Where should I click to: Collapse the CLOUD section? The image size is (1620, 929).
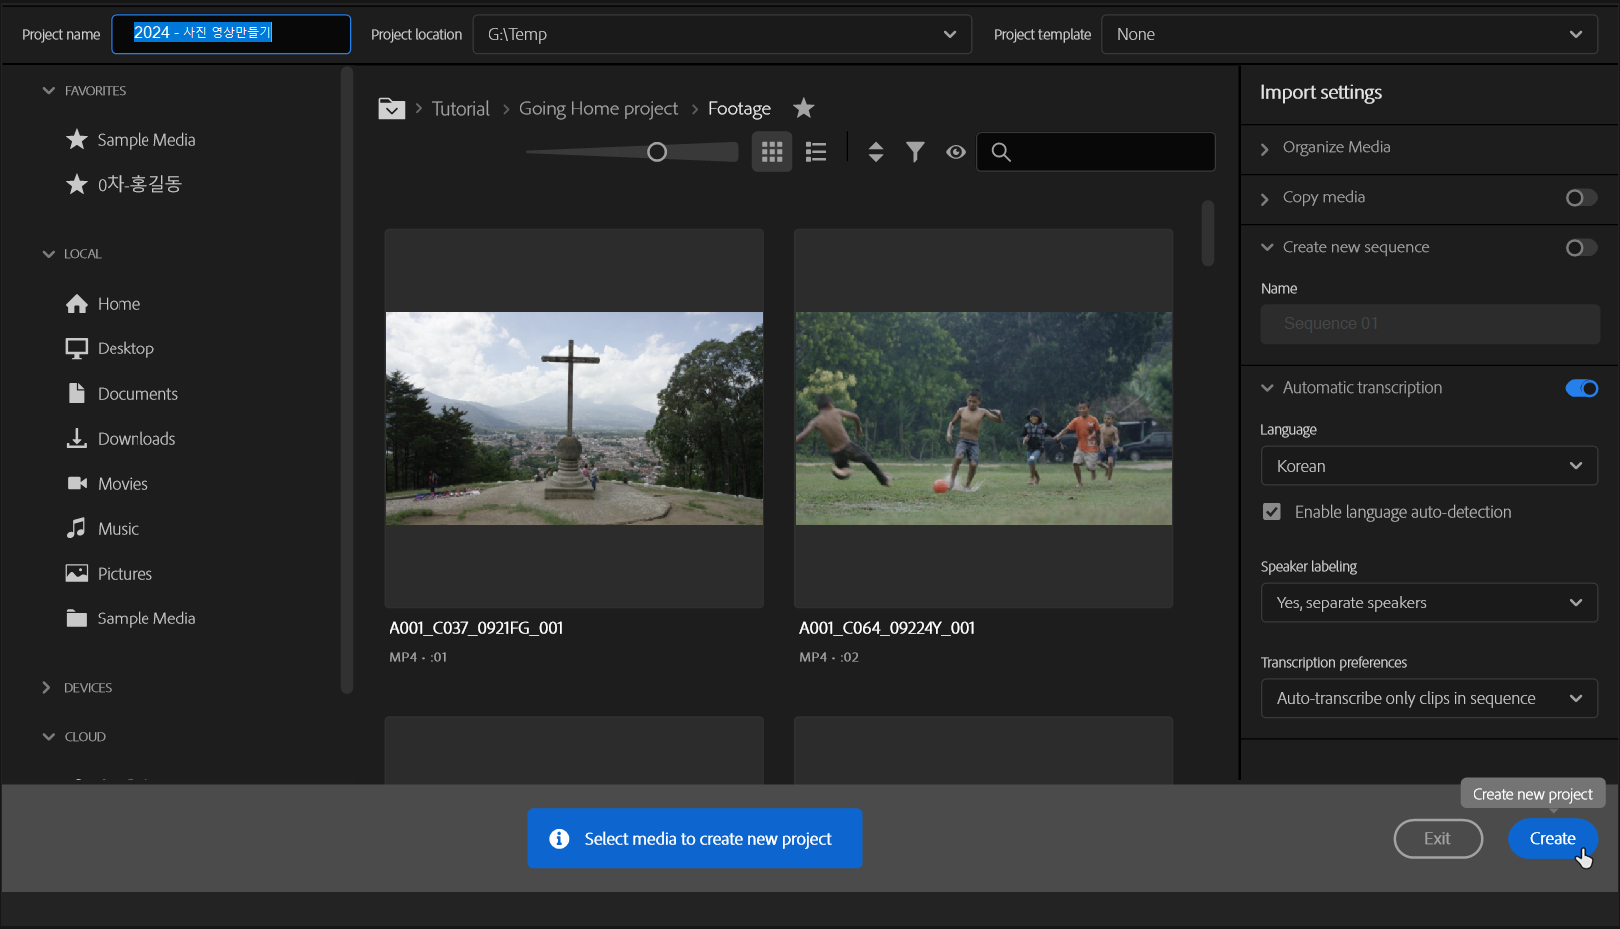(49, 737)
